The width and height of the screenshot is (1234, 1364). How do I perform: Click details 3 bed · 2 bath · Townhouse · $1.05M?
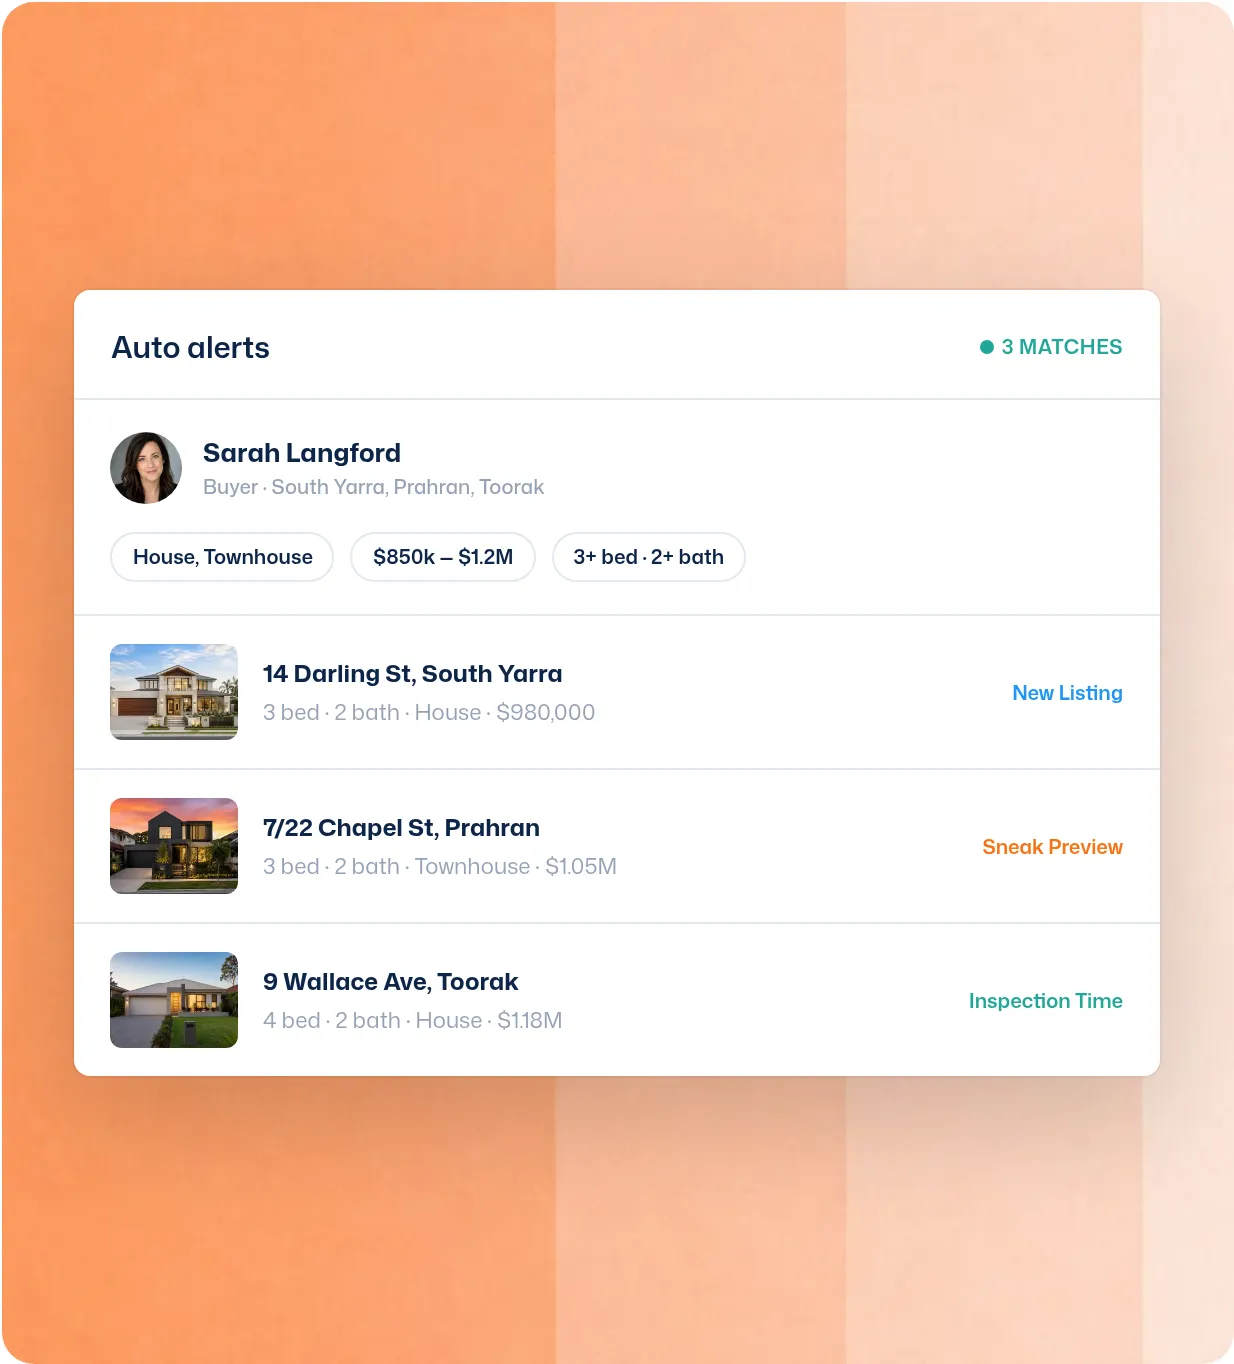click(x=440, y=866)
